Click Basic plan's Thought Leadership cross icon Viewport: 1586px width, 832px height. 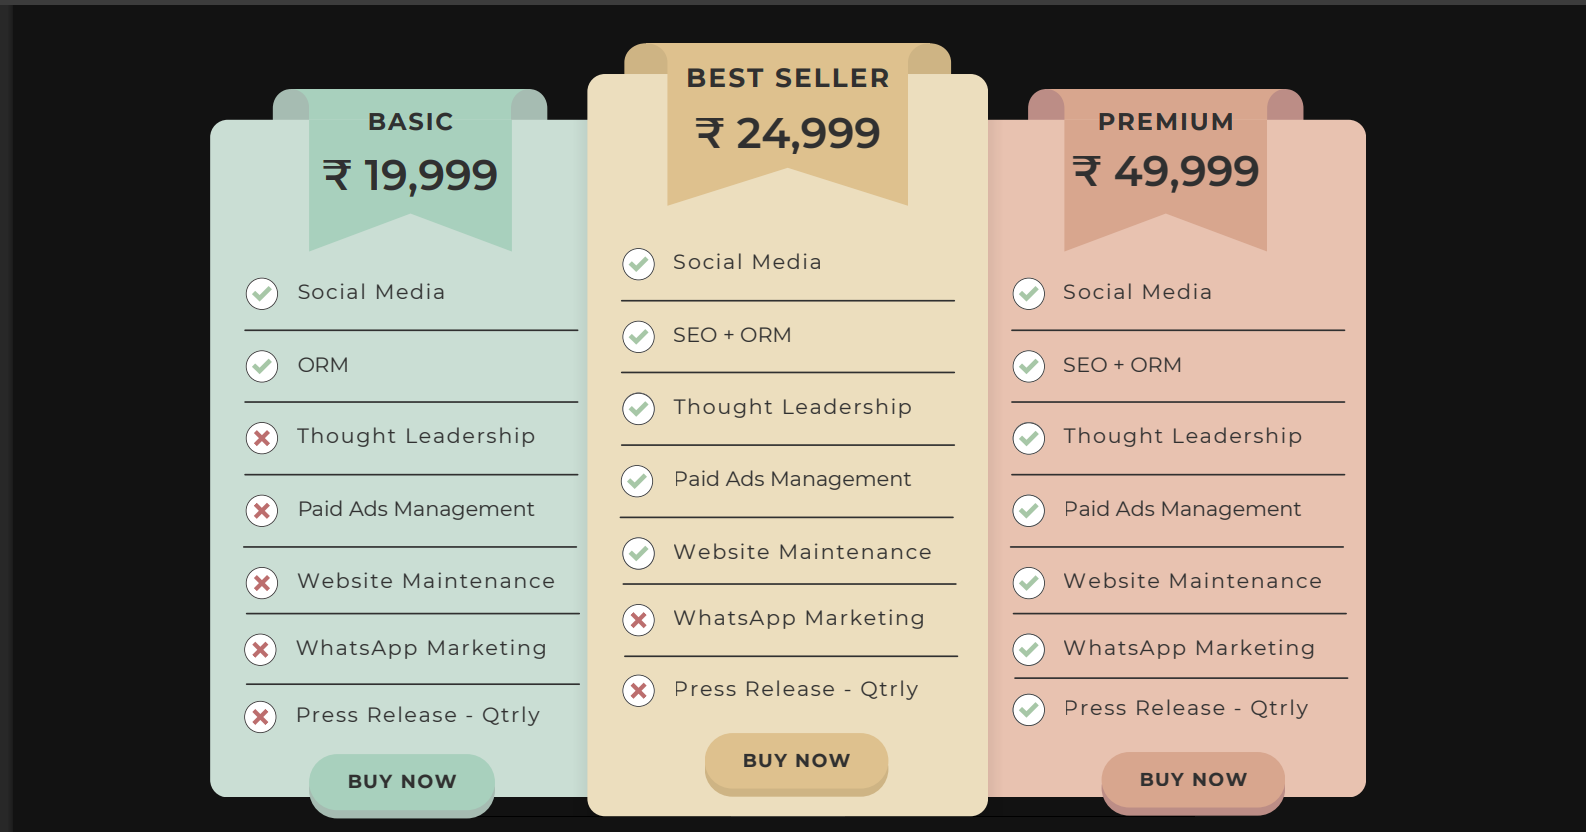[x=262, y=438]
